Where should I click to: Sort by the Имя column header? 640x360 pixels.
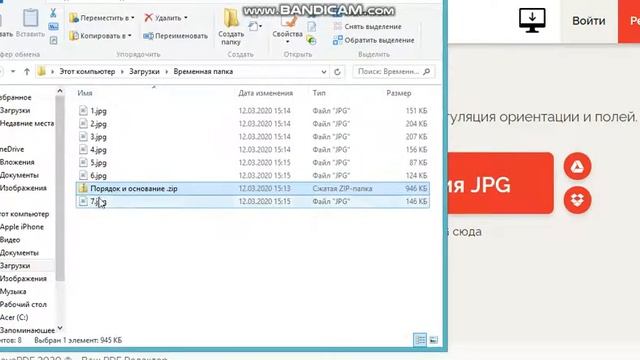point(85,93)
